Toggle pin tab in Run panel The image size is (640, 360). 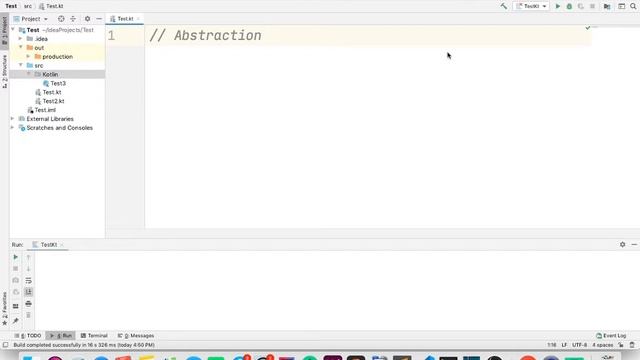16,321
